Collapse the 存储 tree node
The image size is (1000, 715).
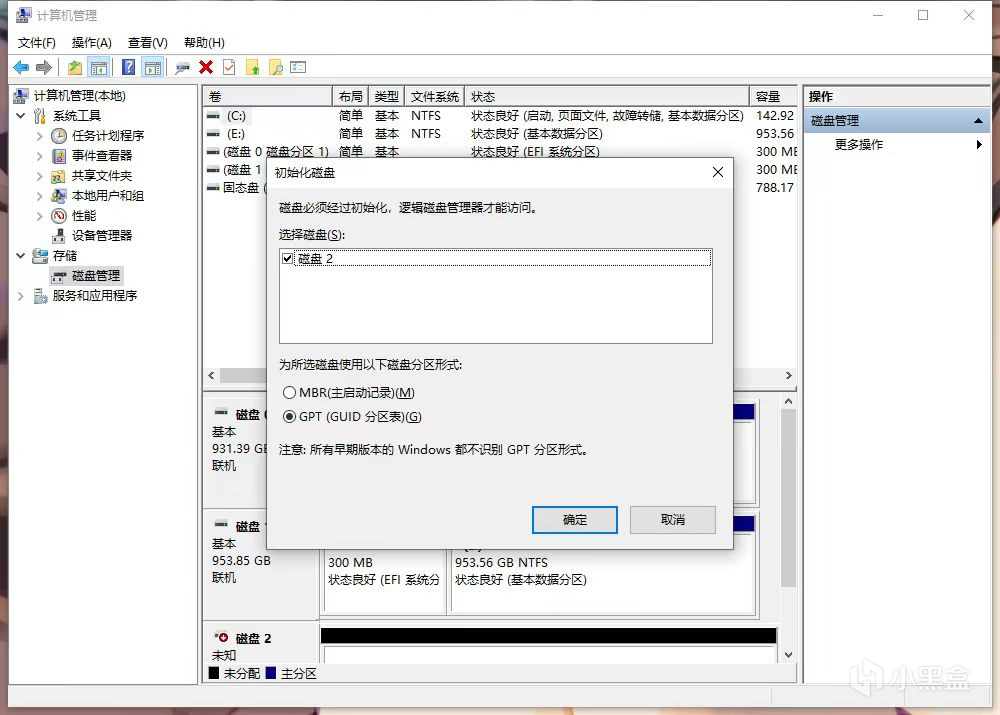point(20,255)
